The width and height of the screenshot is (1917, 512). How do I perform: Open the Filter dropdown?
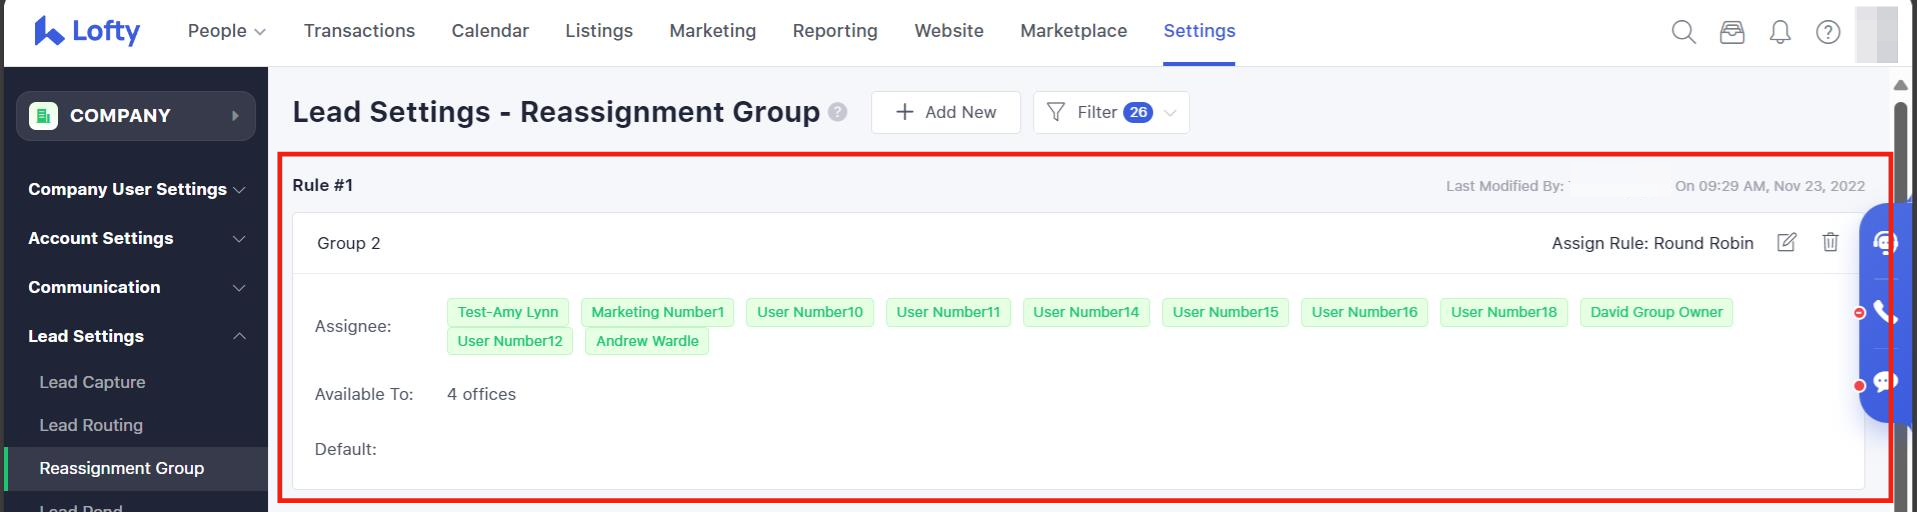click(x=1110, y=112)
